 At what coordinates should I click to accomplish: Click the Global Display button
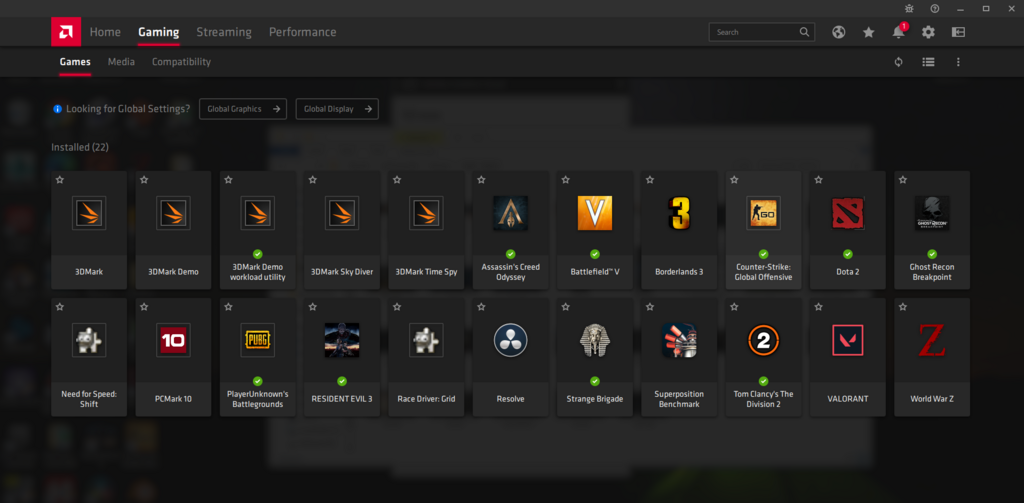(x=337, y=109)
